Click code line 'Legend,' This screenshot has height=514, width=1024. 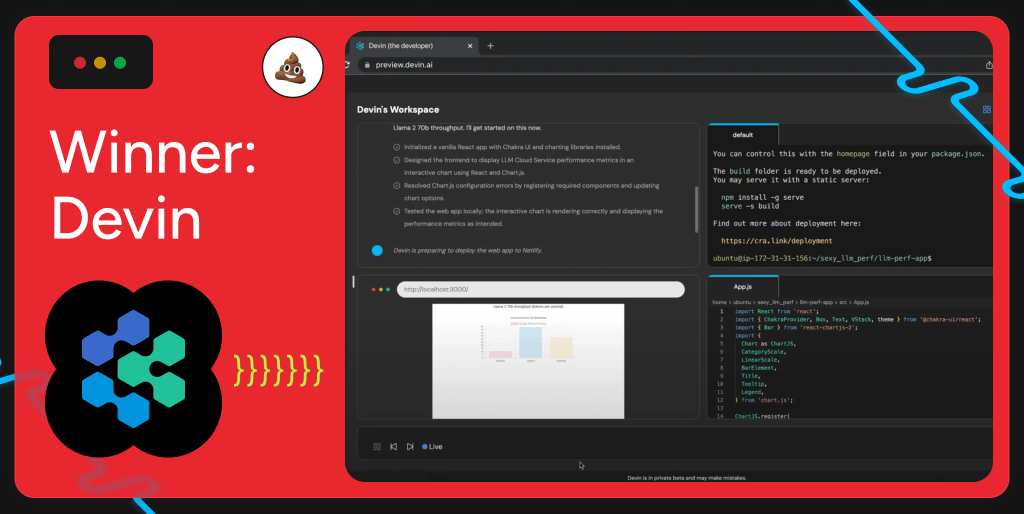pos(752,392)
